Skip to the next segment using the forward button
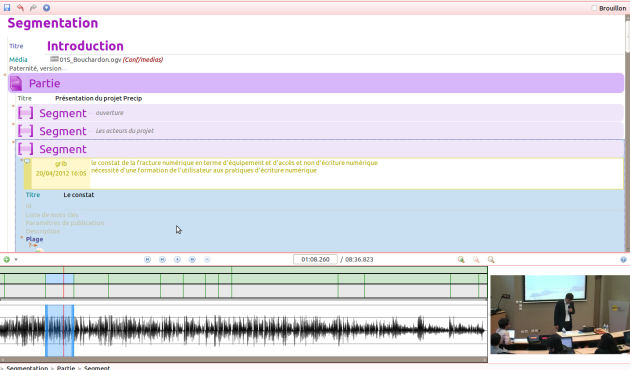The height and width of the screenshot is (370, 630). (x=192, y=260)
